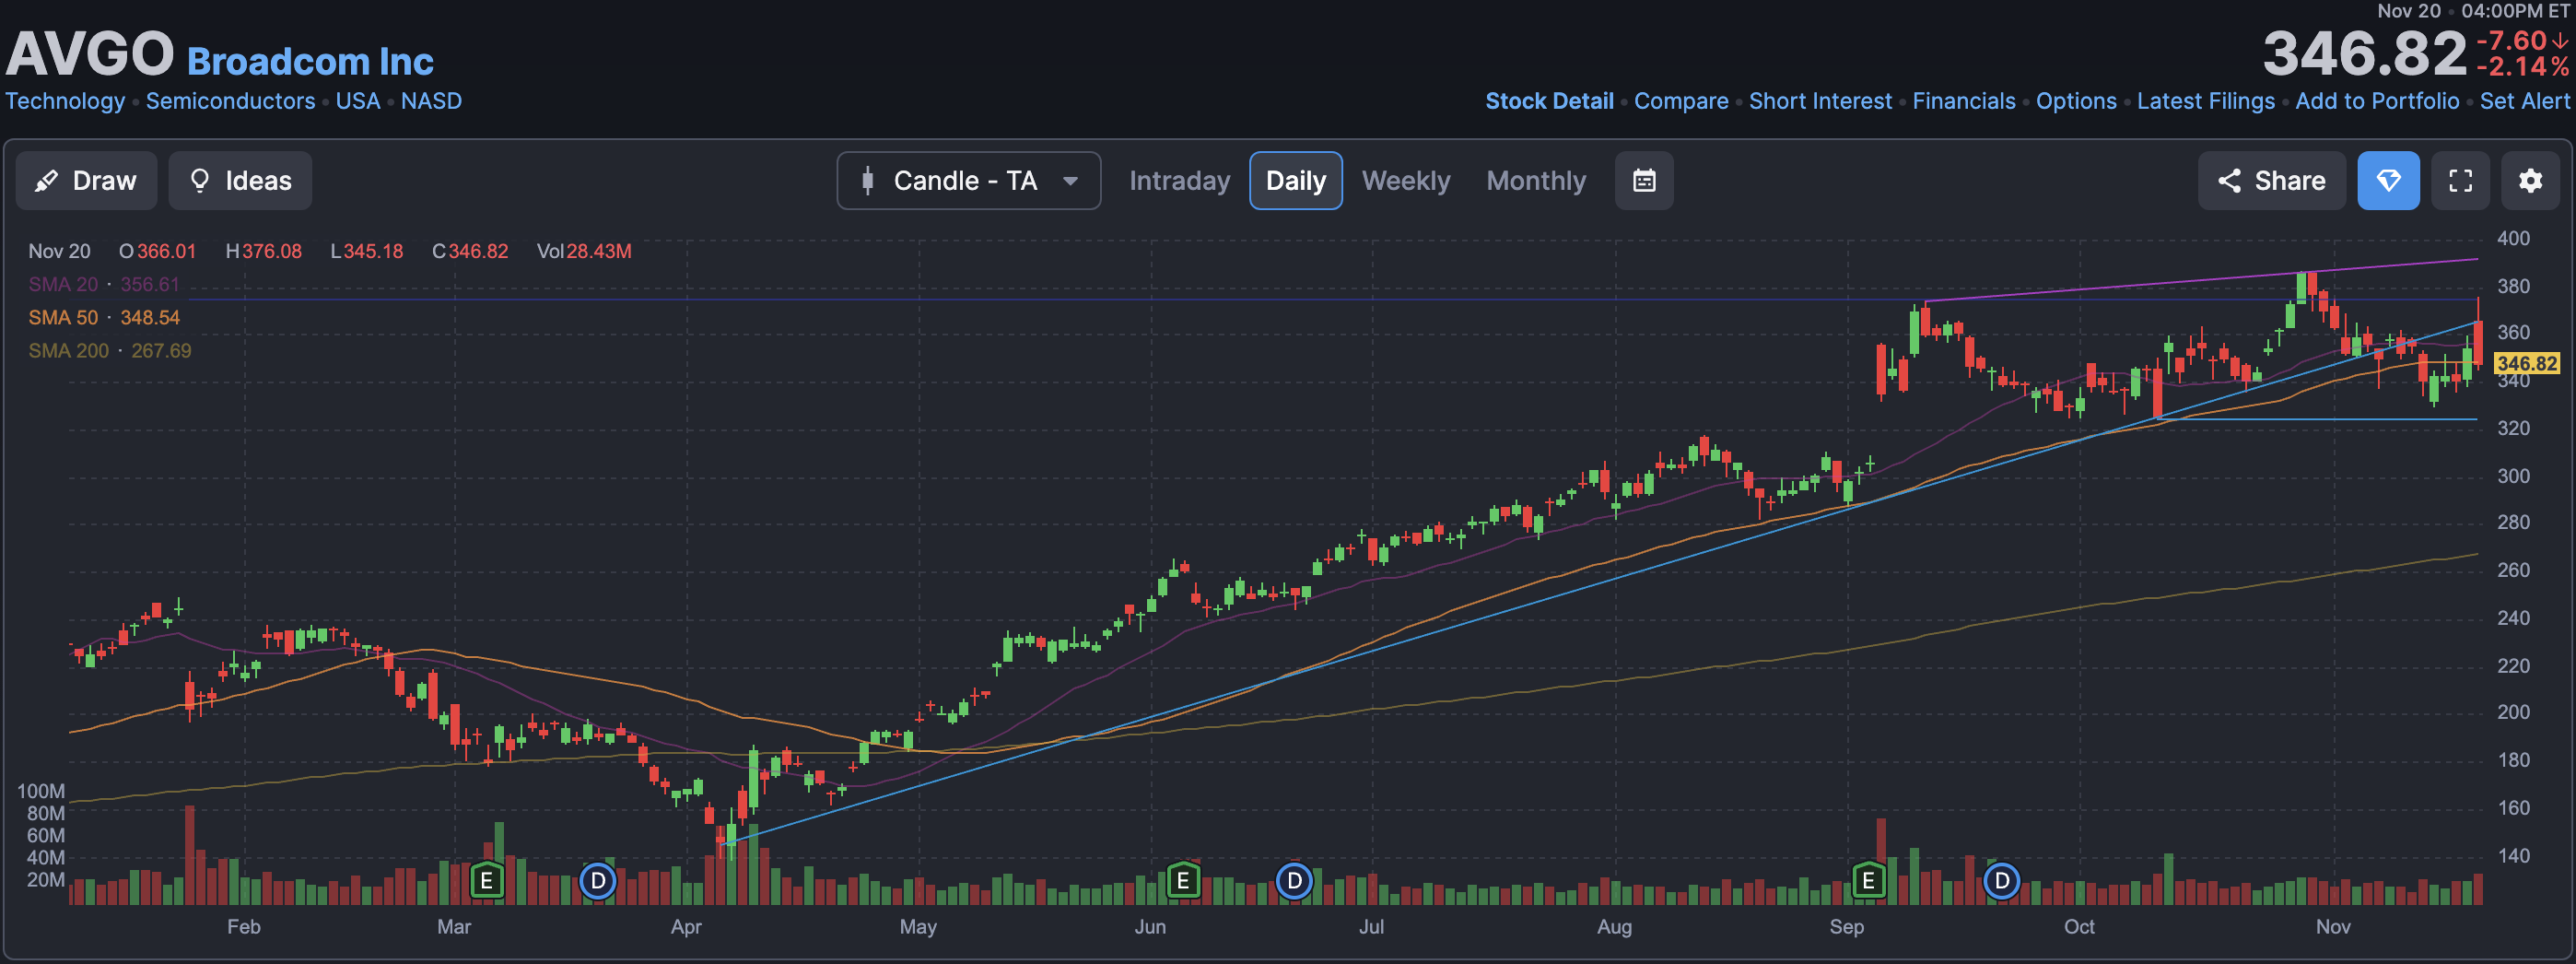Viewport: 2576px width, 964px height.
Task: Open the NASD exchange link
Action: [431, 101]
